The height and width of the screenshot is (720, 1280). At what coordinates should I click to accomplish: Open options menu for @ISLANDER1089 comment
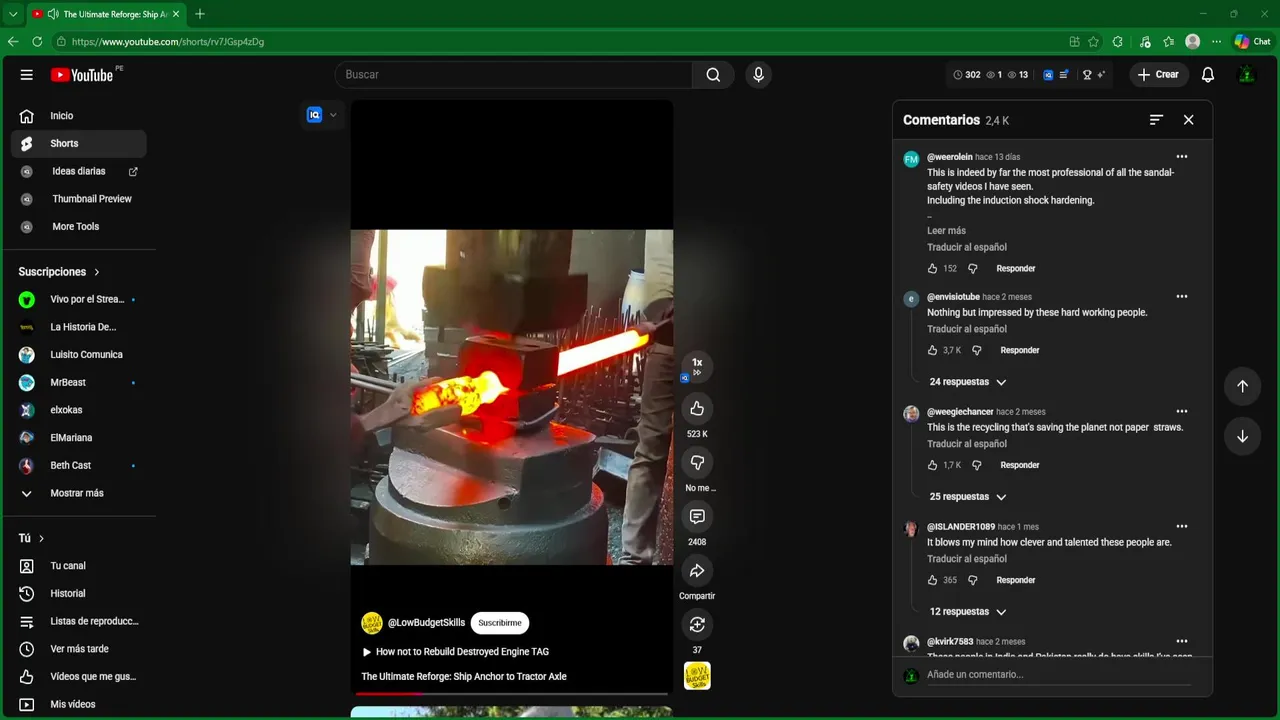coord(1182,527)
